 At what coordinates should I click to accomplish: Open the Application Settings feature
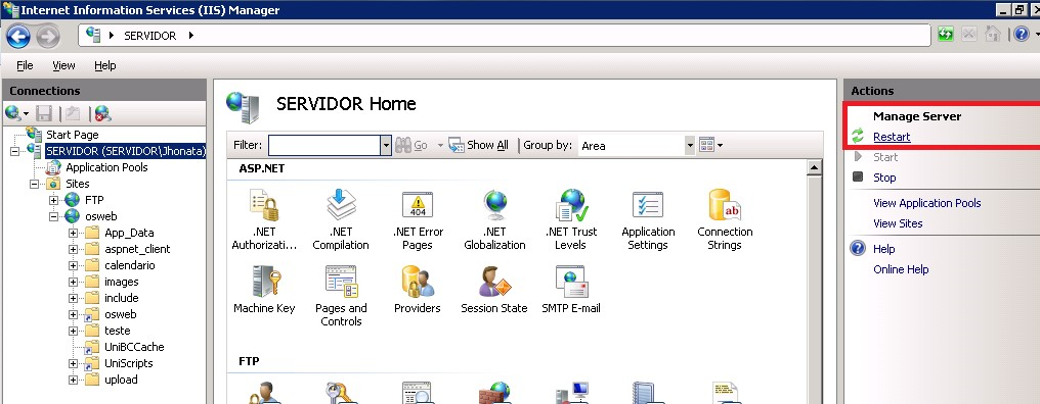click(x=648, y=206)
